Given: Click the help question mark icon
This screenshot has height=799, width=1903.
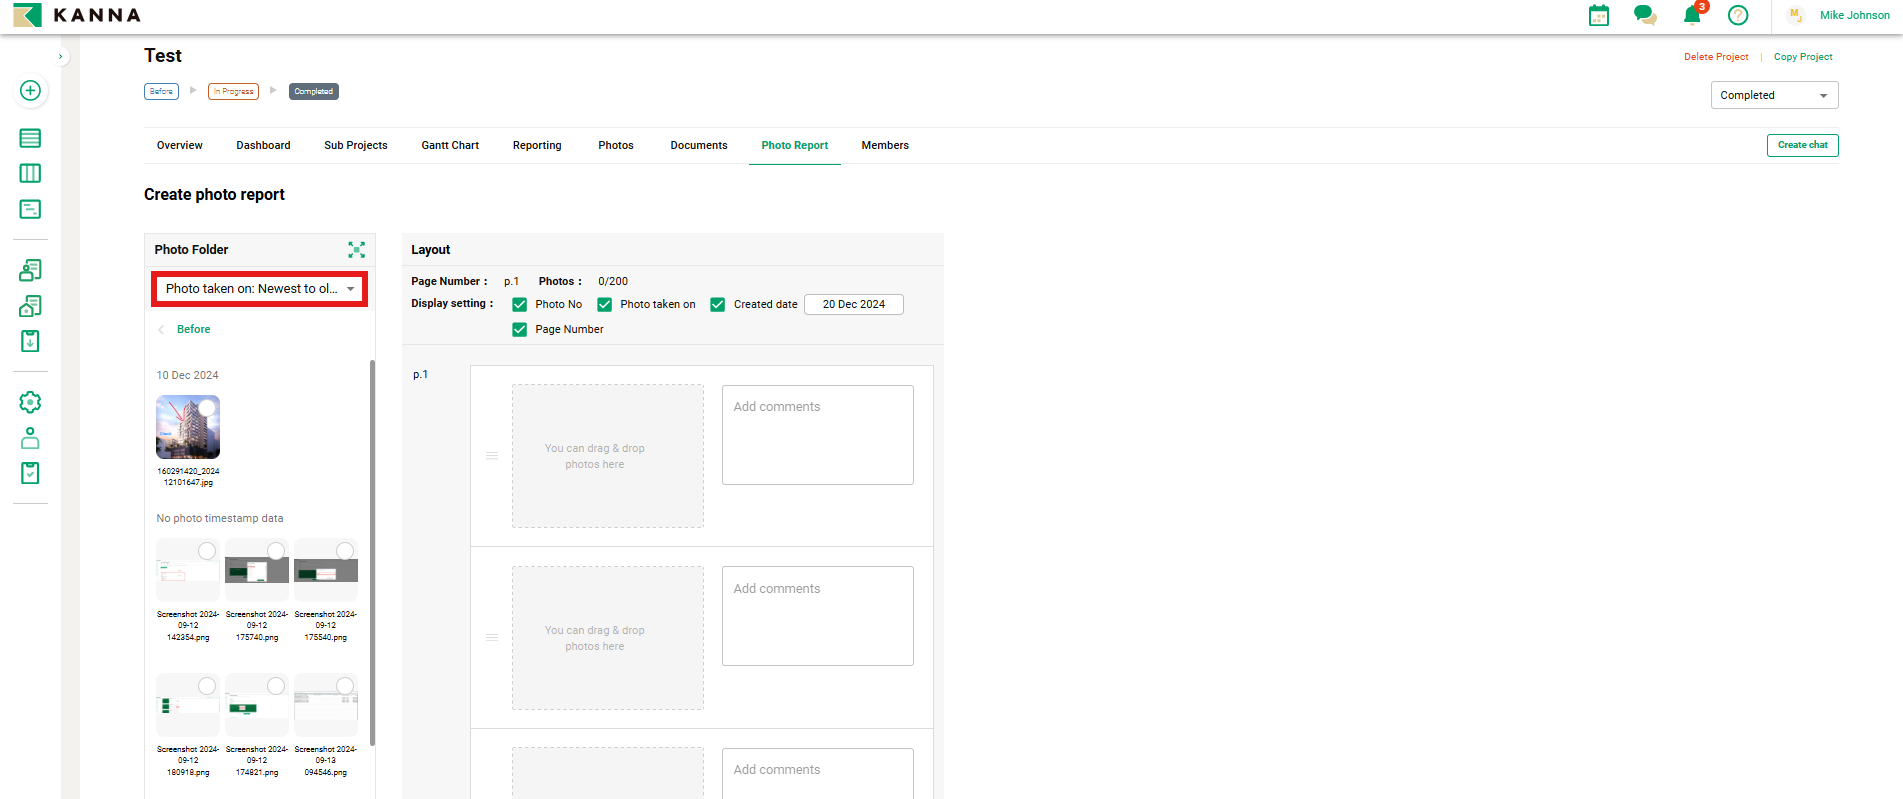Looking at the screenshot, I should 1738,15.
